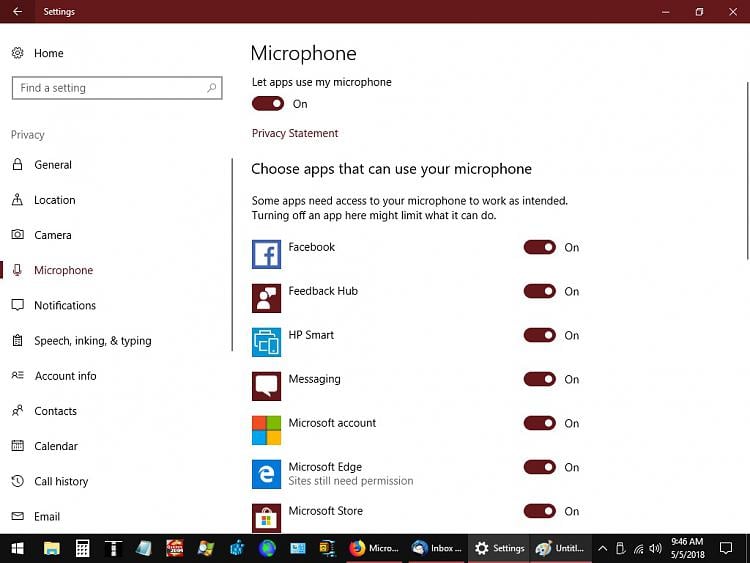Click the Contacts label in sidebar
The height and width of the screenshot is (563, 750).
[55, 411]
